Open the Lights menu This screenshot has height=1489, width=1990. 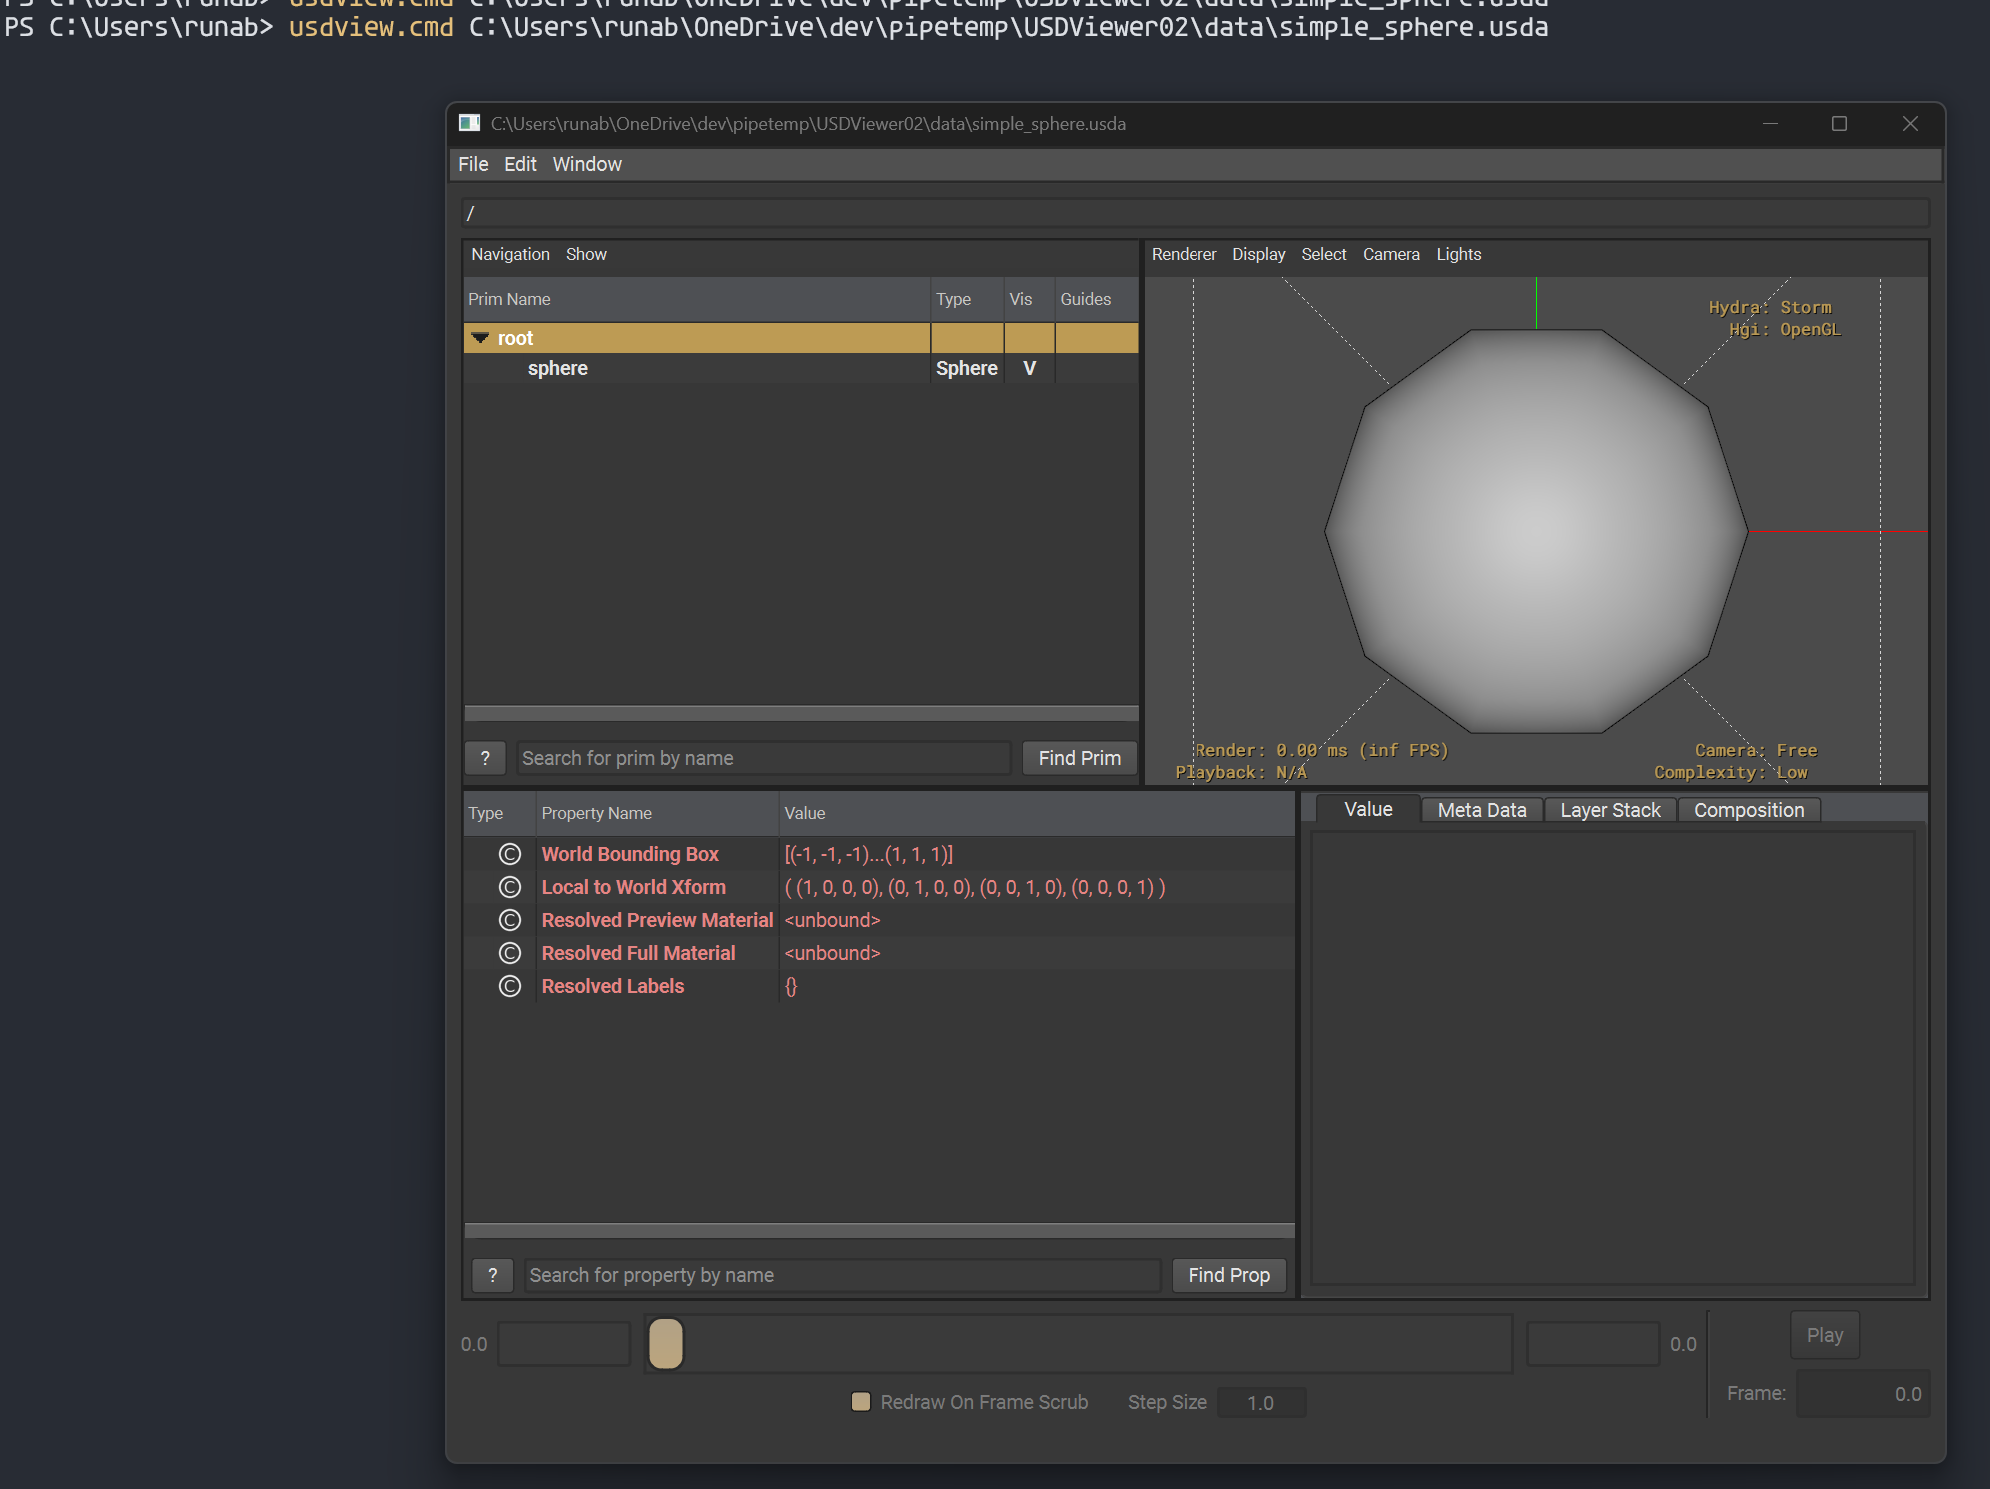click(1458, 254)
